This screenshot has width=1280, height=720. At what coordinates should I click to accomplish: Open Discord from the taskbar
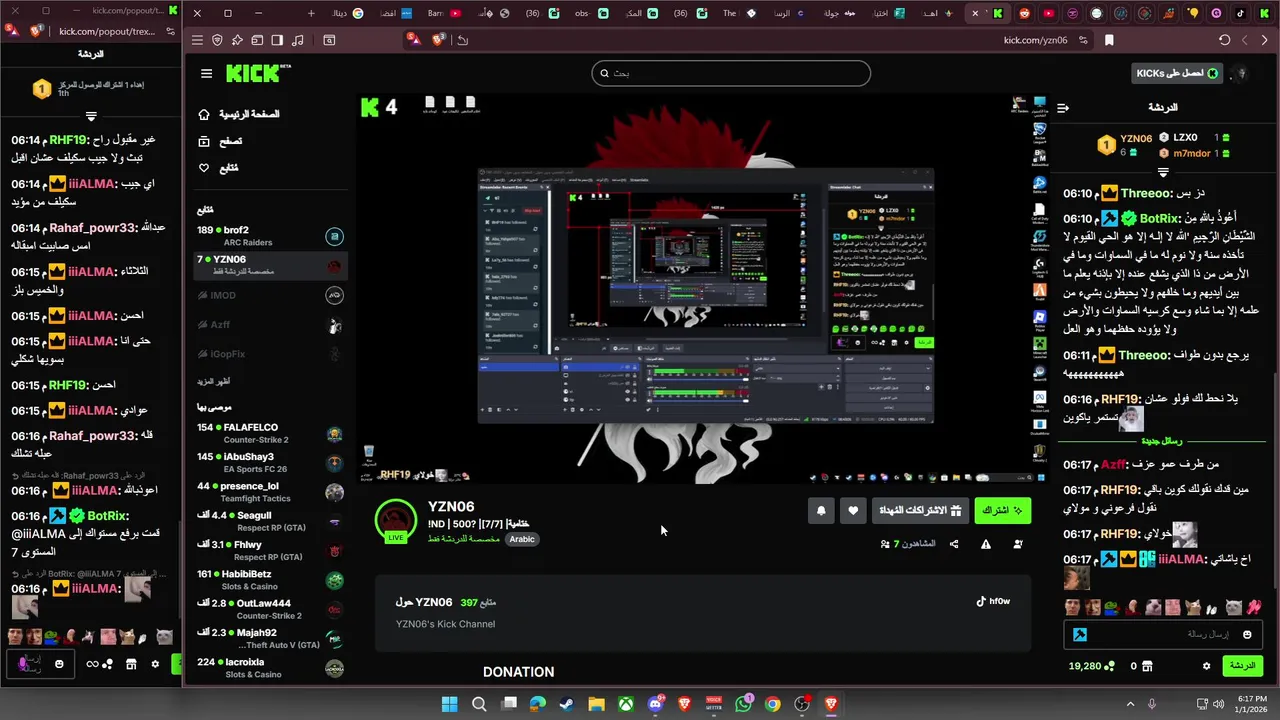[x=655, y=704]
